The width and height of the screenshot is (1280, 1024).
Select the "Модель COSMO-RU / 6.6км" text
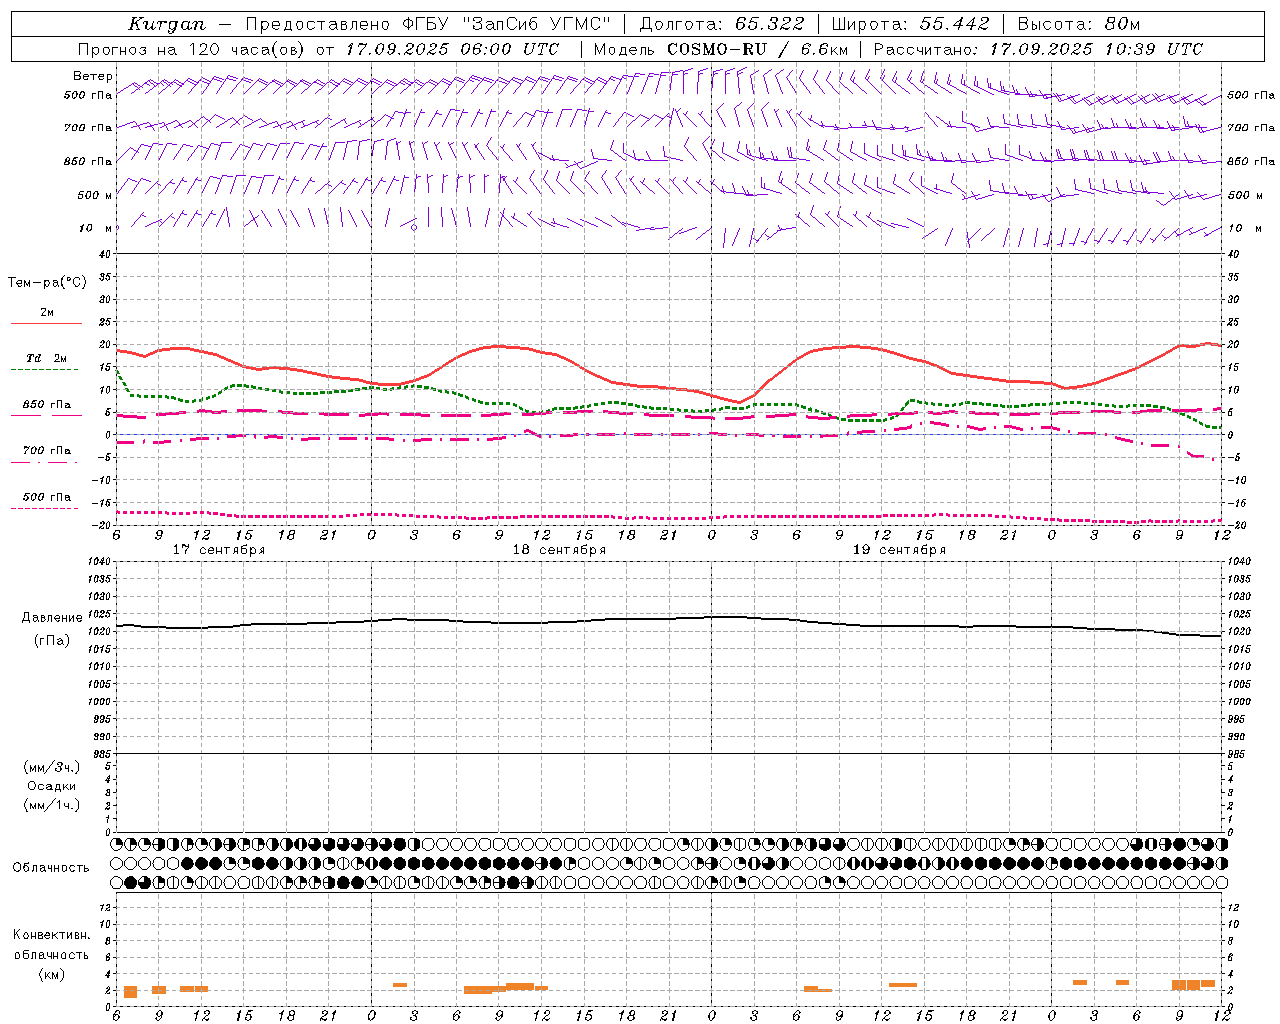pyautogui.click(x=720, y=49)
